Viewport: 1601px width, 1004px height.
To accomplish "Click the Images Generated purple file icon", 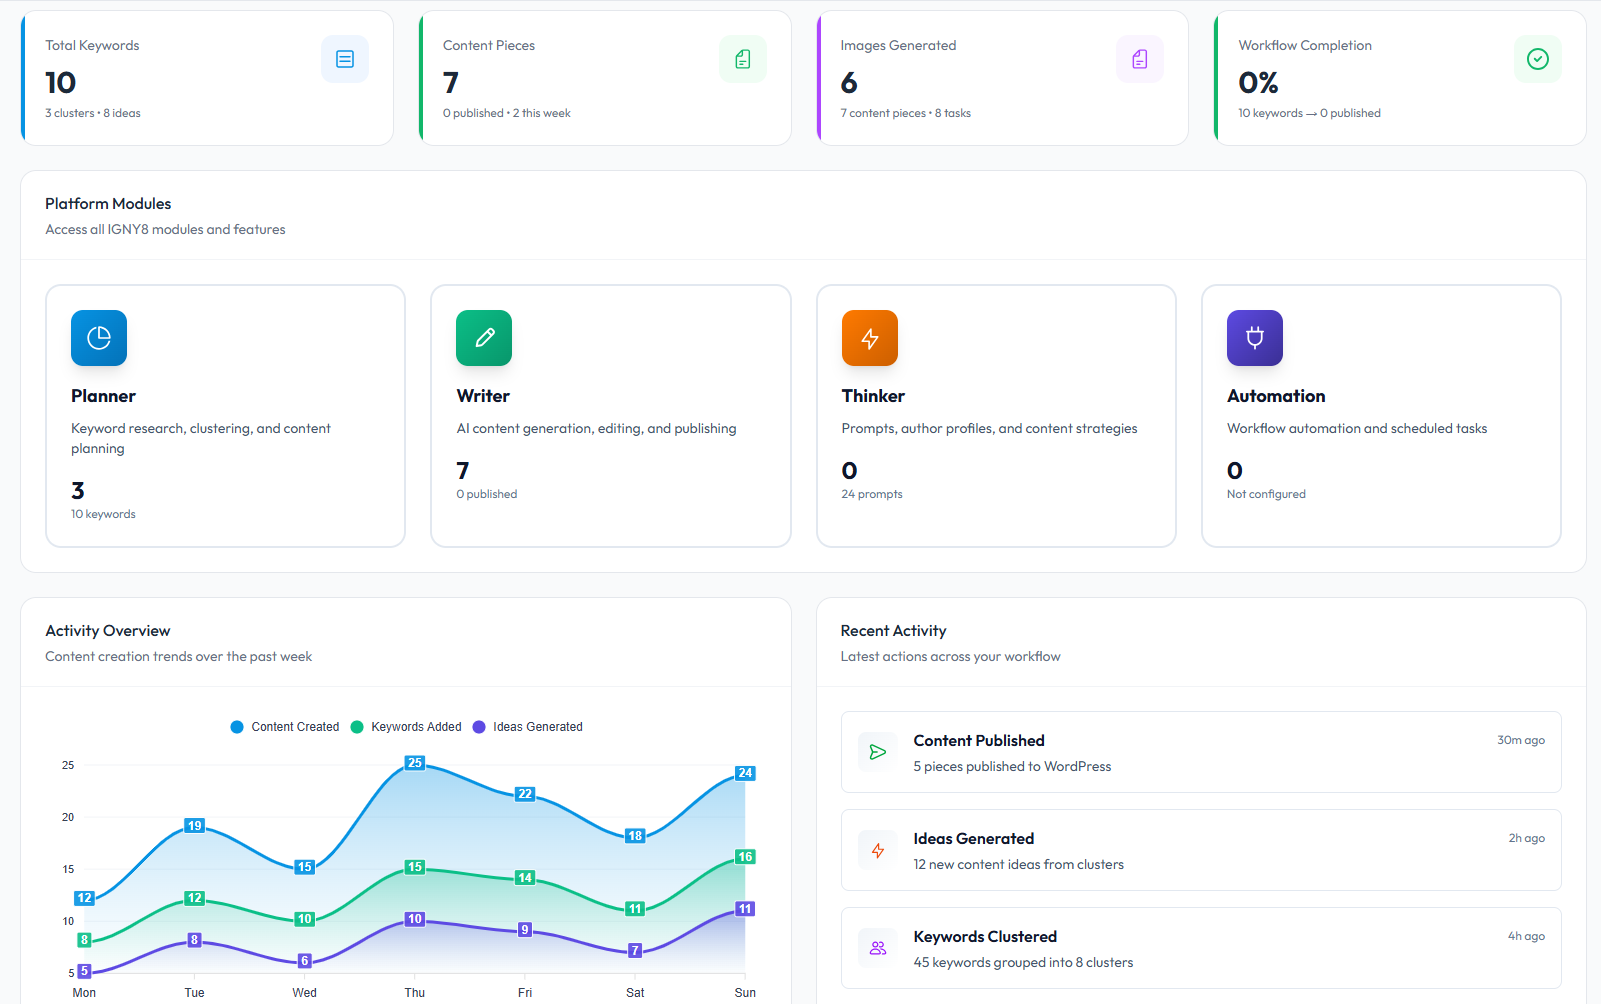I will 1140,59.
